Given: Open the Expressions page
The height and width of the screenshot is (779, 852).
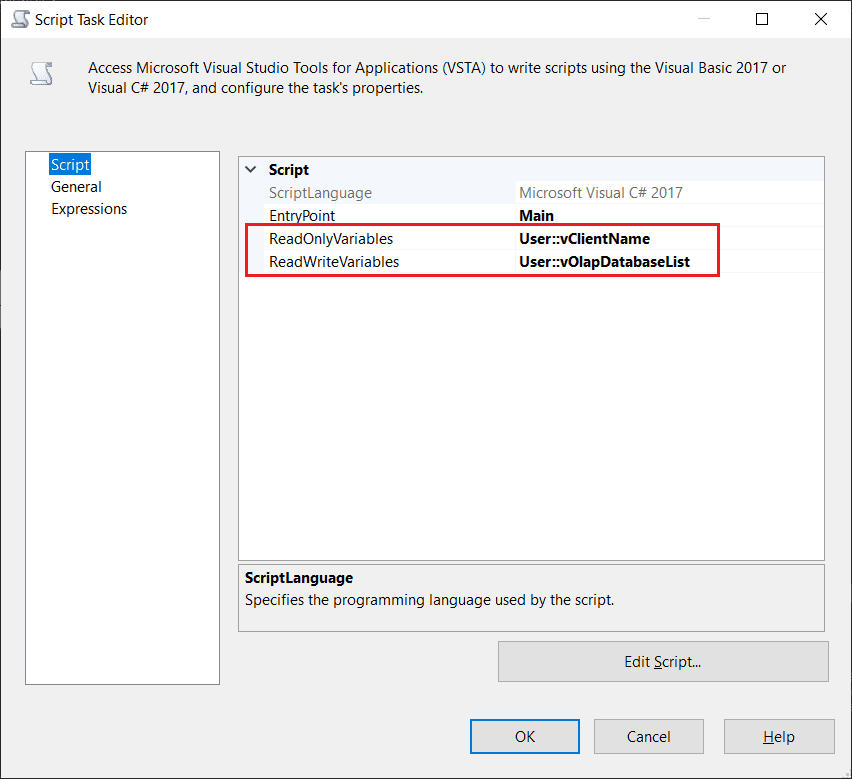Looking at the screenshot, I should 89,209.
